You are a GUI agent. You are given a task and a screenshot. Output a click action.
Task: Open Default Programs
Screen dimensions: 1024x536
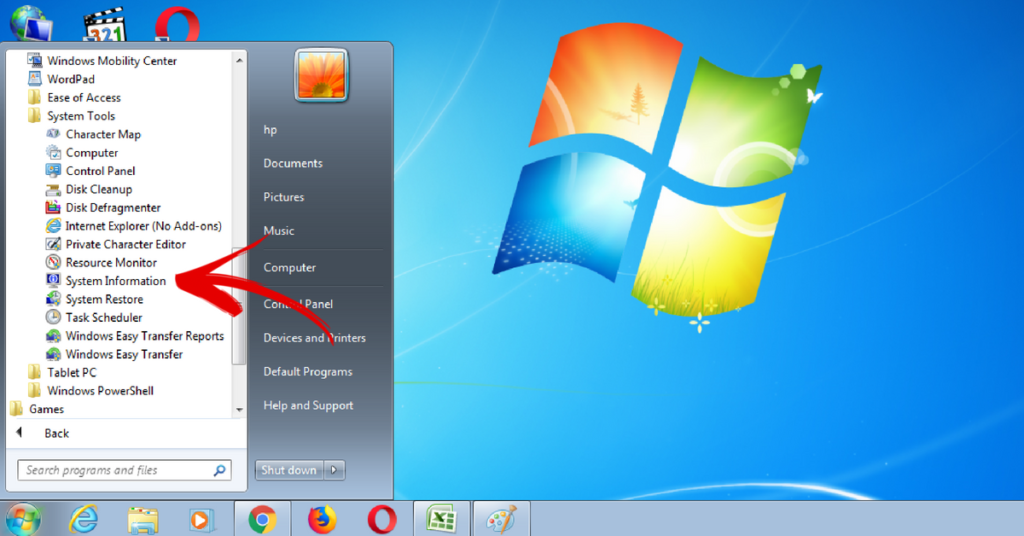[x=308, y=372]
